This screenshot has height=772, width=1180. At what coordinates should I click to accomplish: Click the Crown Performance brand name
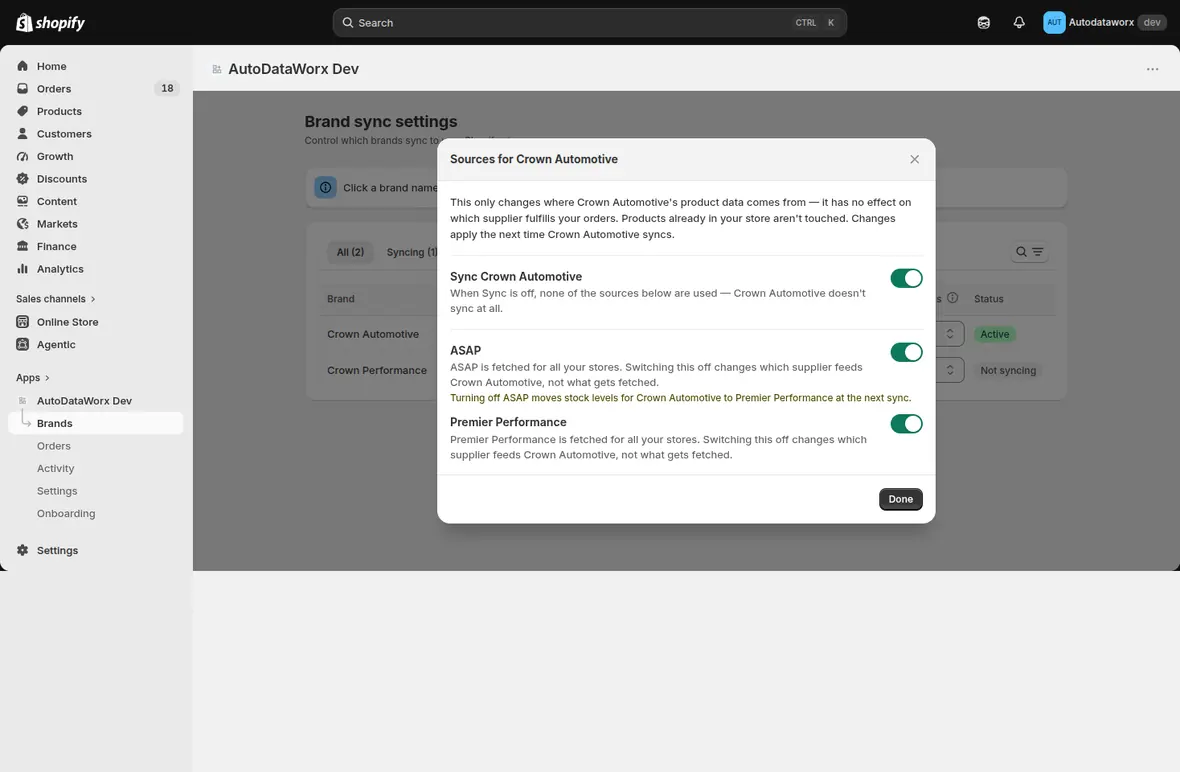point(377,370)
